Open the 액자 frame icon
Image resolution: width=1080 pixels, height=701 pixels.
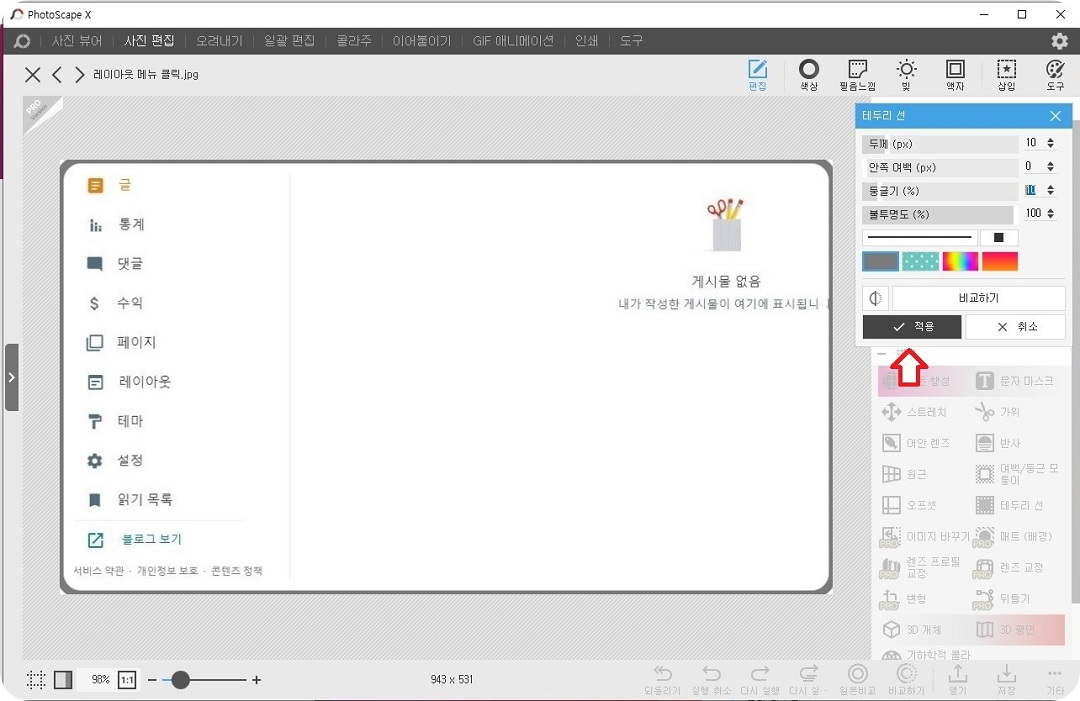click(x=955, y=74)
